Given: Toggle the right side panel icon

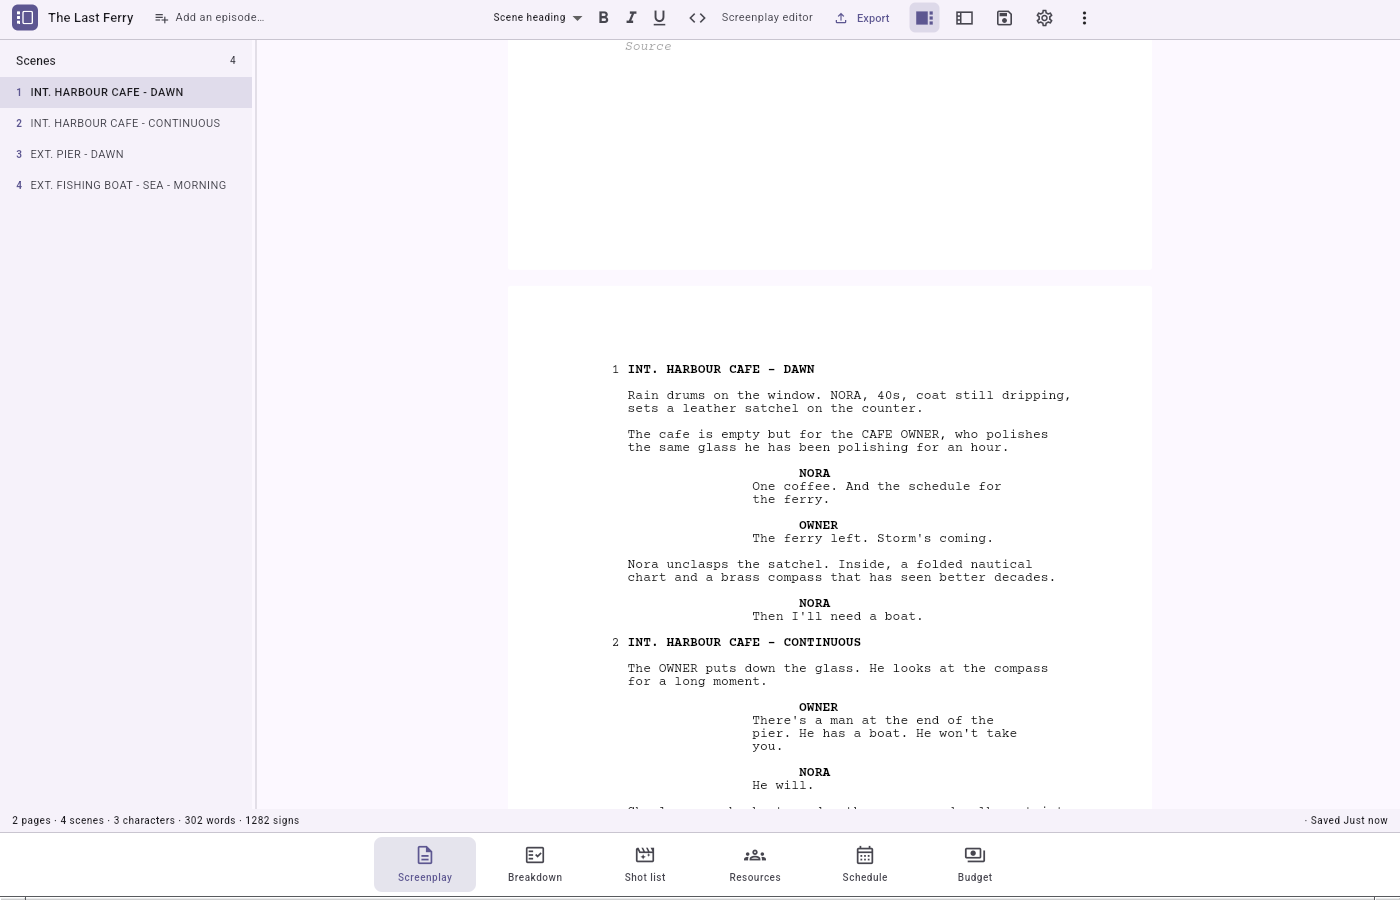Looking at the screenshot, I should click(924, 18).
